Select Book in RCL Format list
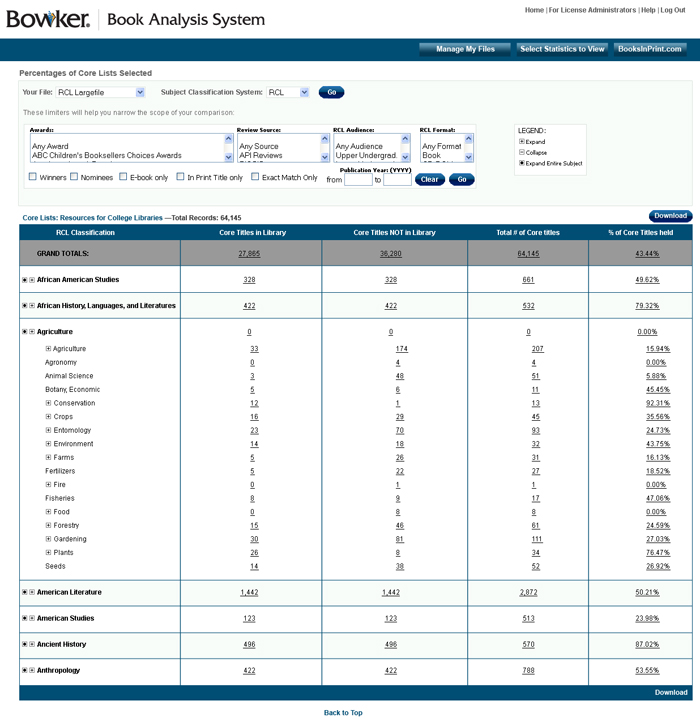Screen dimensions: 700x722 pyautogui.click(x=432, y=156)
